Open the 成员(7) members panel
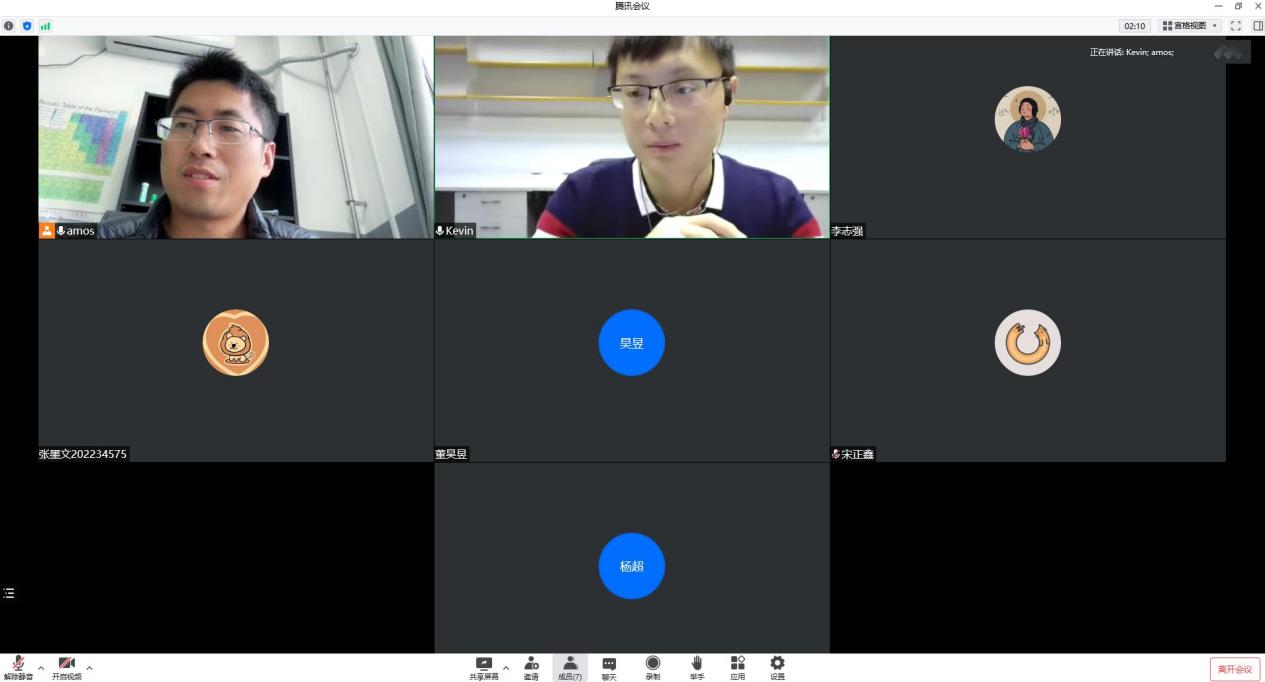This screenshot has height=682, width=1265. pyautogui.click(x=570, y=667)
